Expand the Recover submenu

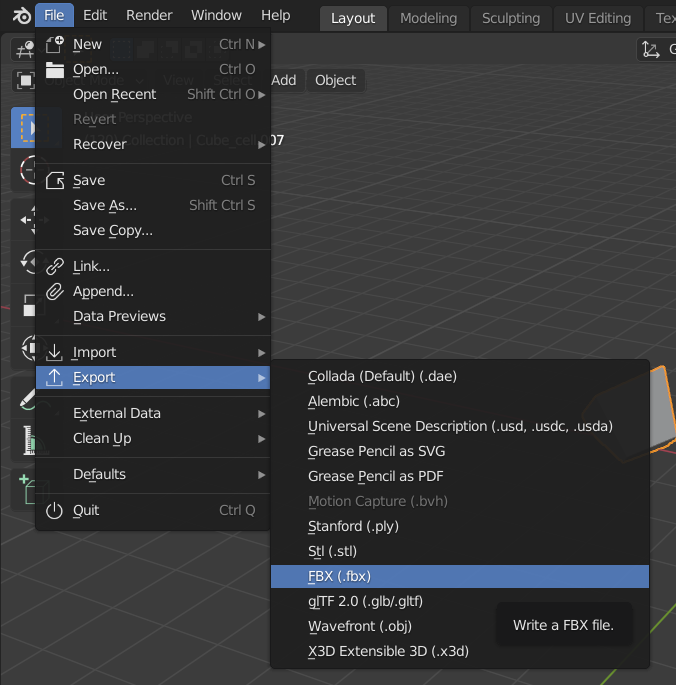click(153, 144)
